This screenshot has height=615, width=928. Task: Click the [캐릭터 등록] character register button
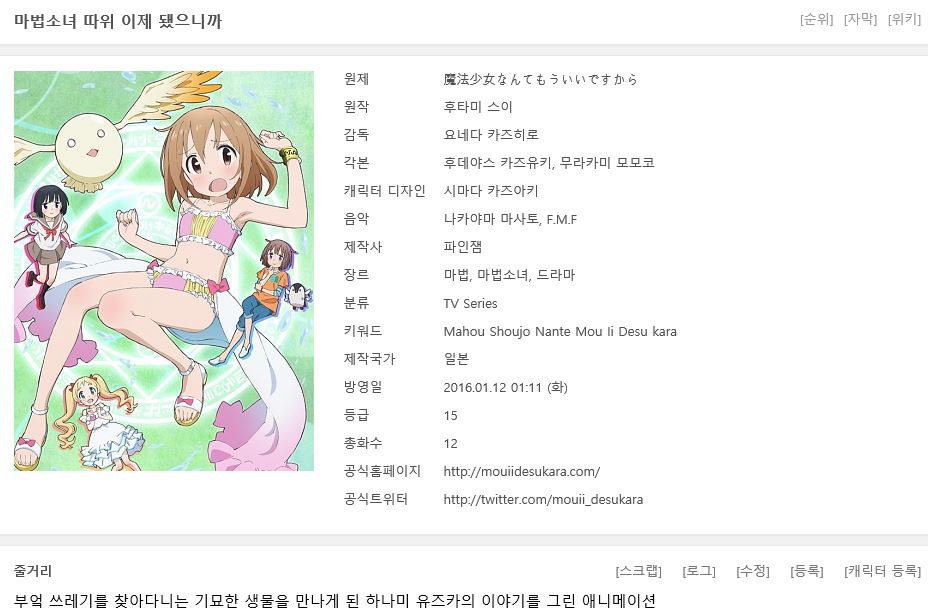coord(882,571)
